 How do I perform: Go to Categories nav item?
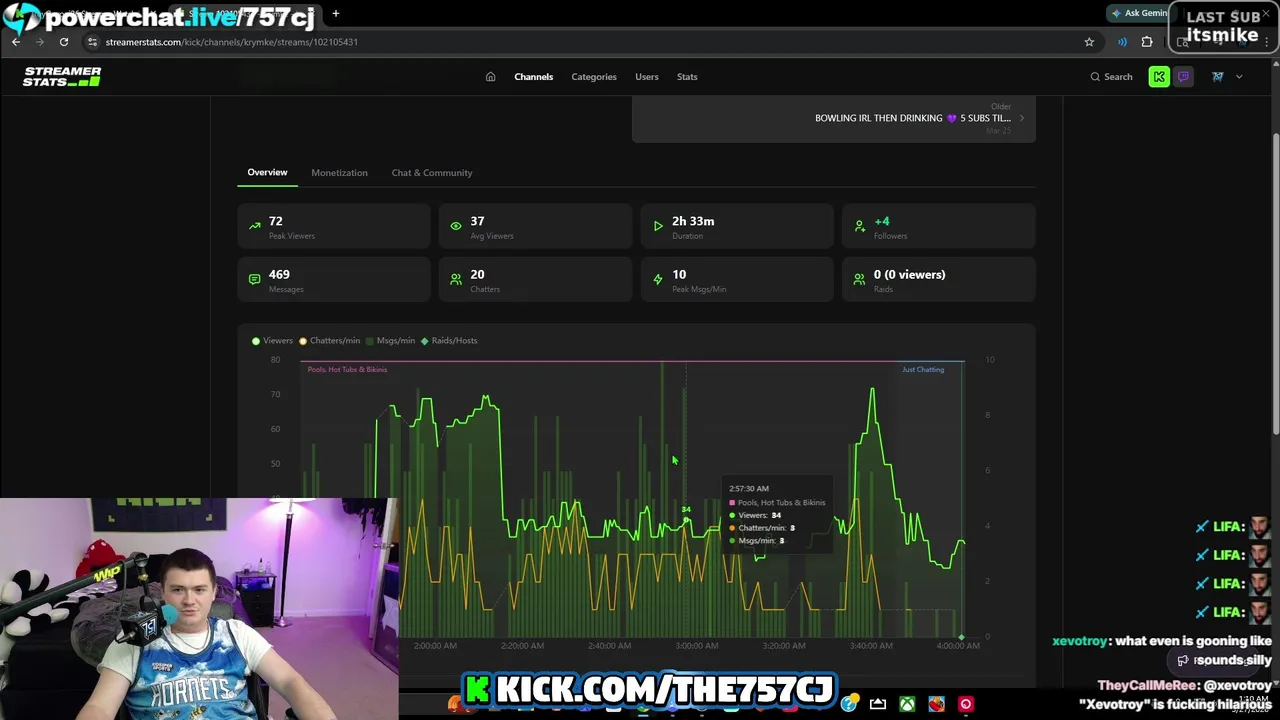[x=594, y=77]
